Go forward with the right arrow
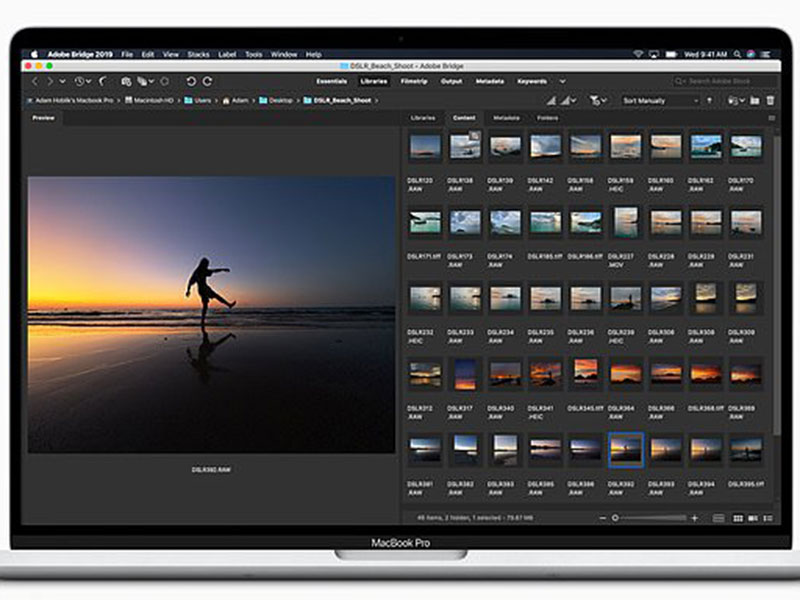The height and width of the screenshot is (600, 800). click(x=49, y=81)
